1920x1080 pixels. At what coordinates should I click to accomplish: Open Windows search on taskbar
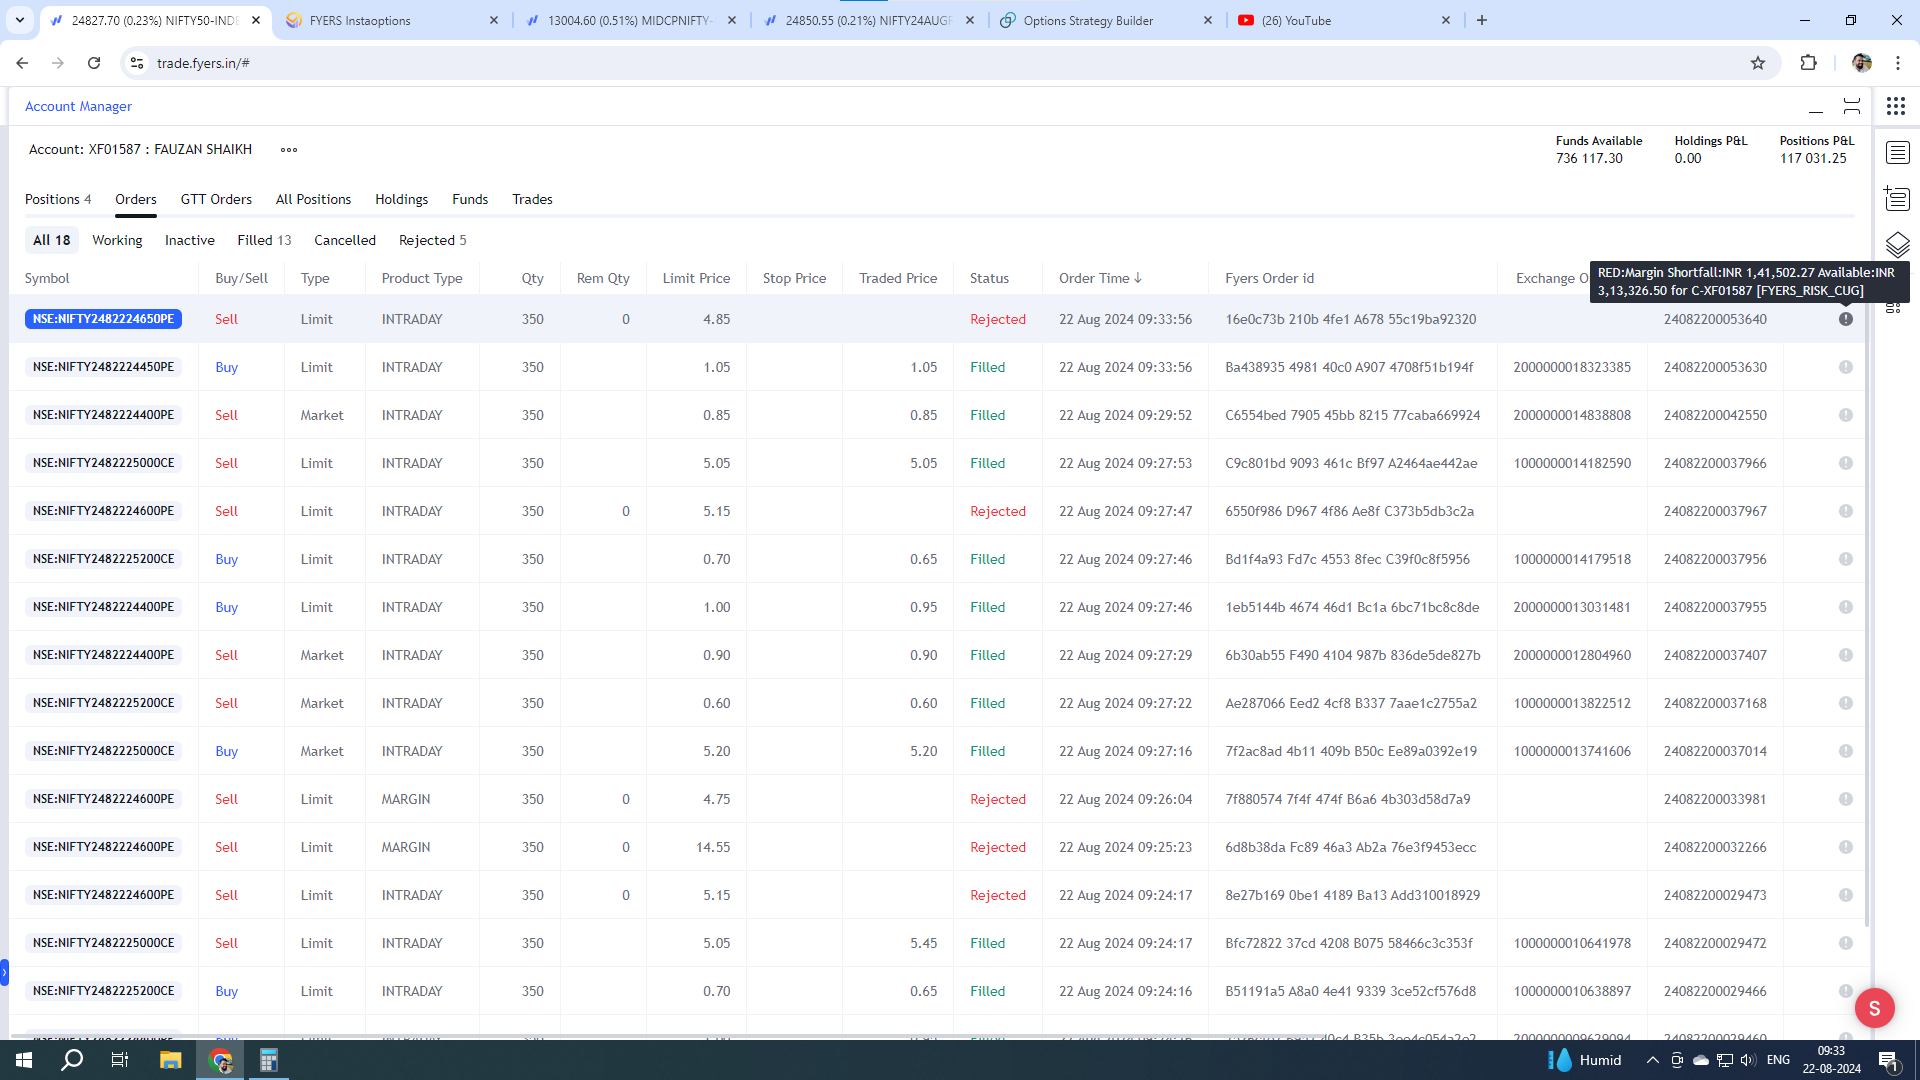[x=72, y=1060]
